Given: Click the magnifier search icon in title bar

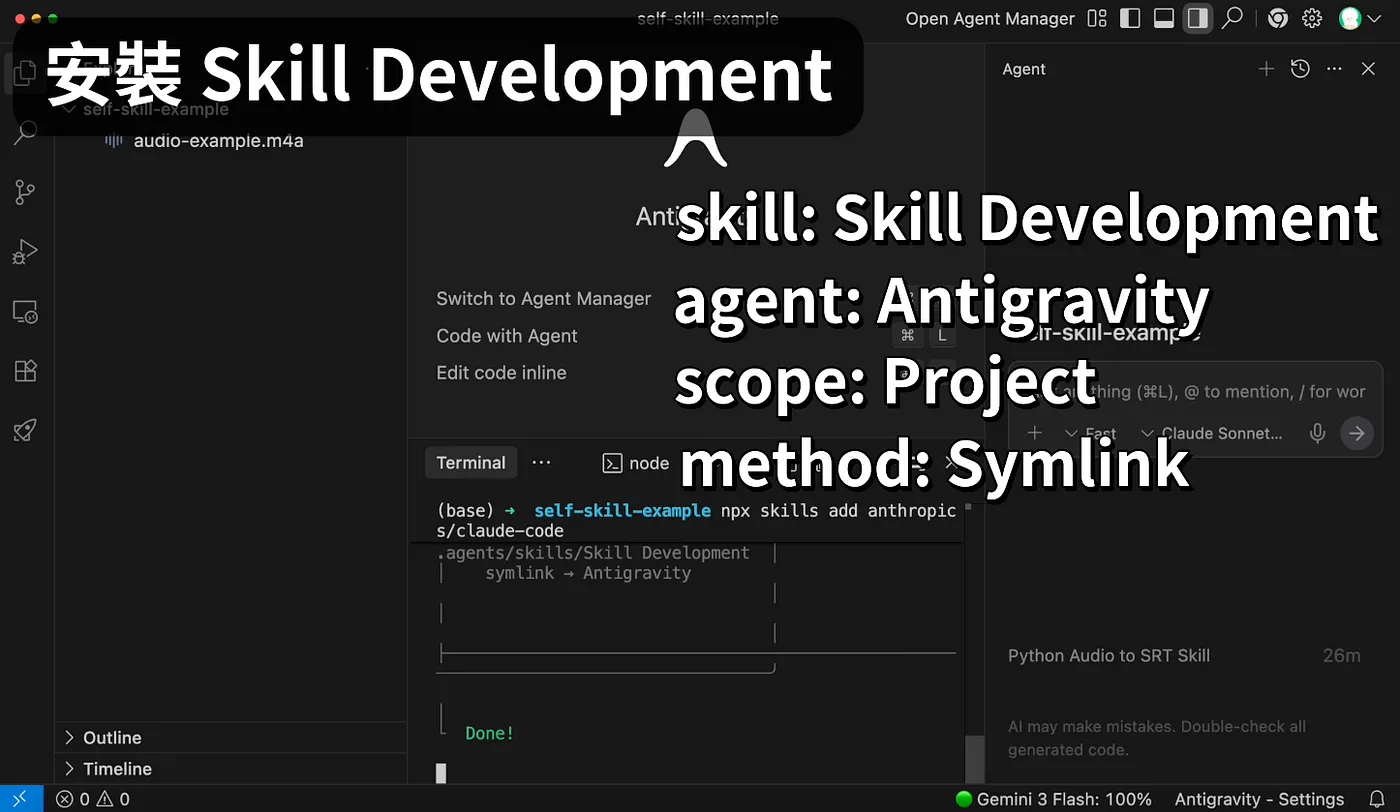Looking at the screenshot, I should point(1233,18).
